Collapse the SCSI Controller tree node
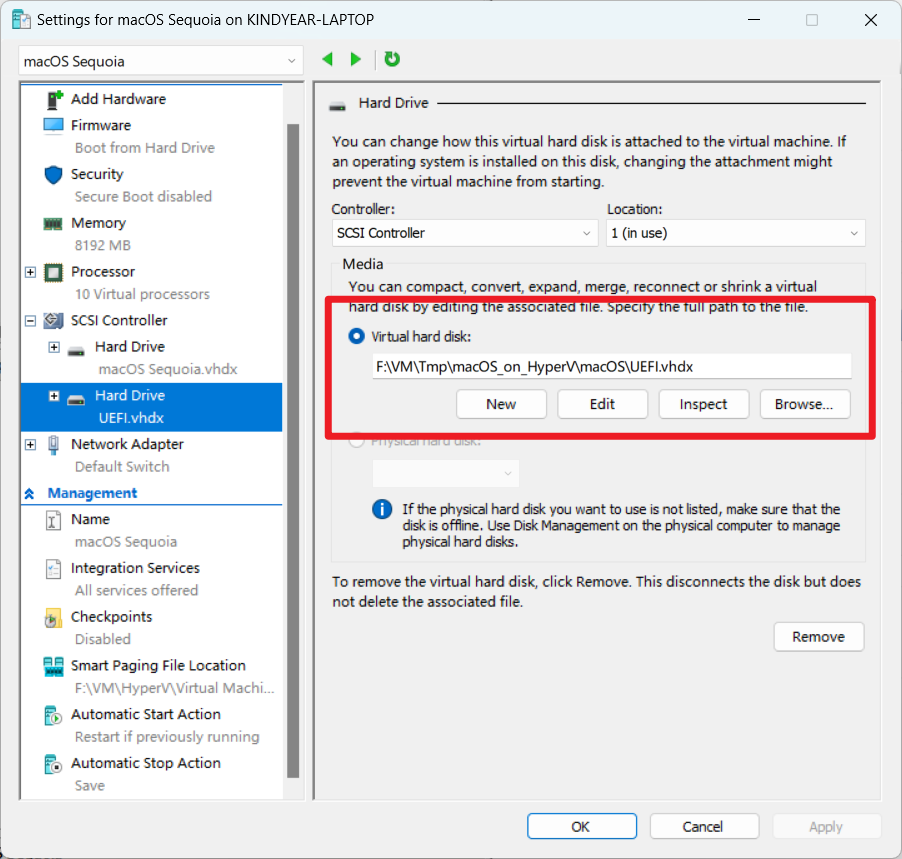This screenshot has height=859, width=902. pyautogui.click(x=30, y=321)
